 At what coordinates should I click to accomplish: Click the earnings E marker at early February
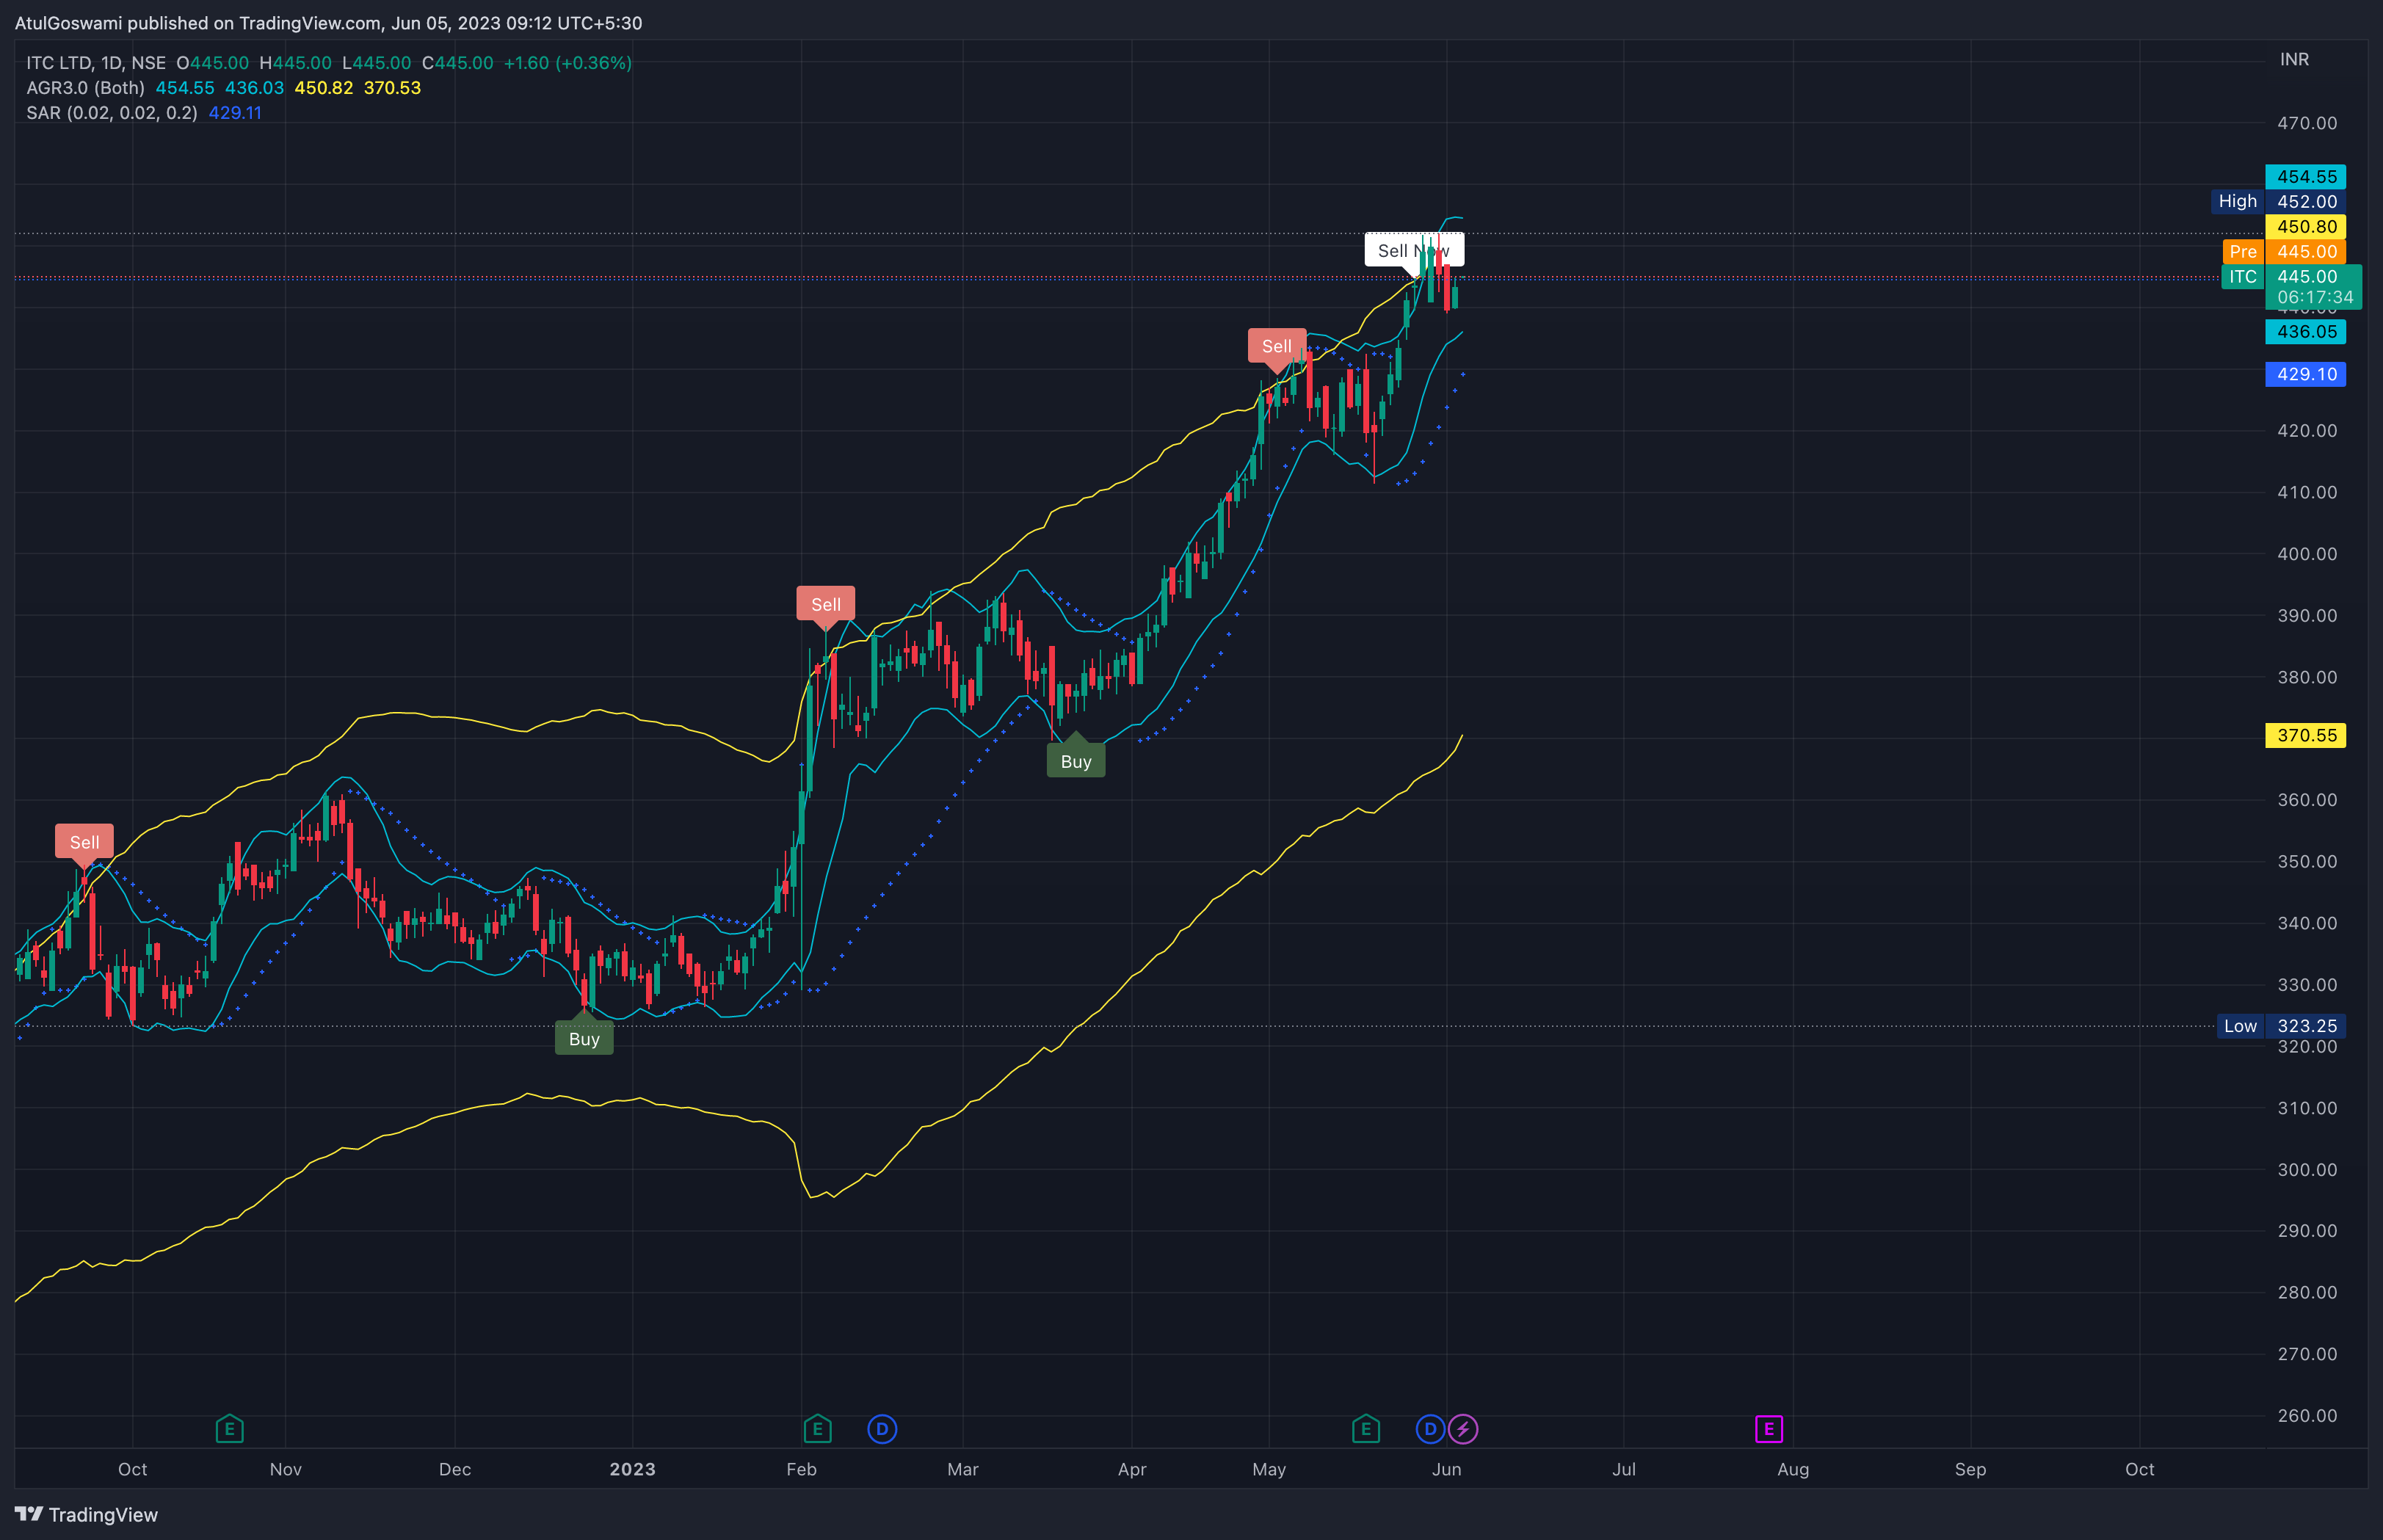[817, 1429]
